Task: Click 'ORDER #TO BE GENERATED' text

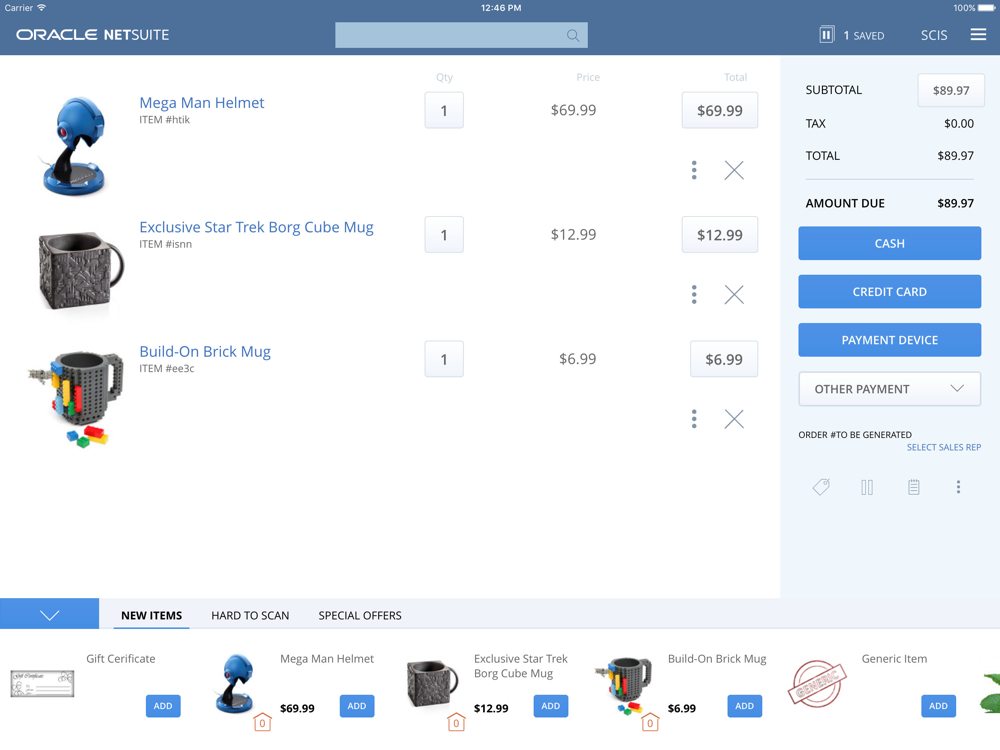Action: [x=855, y=434]
